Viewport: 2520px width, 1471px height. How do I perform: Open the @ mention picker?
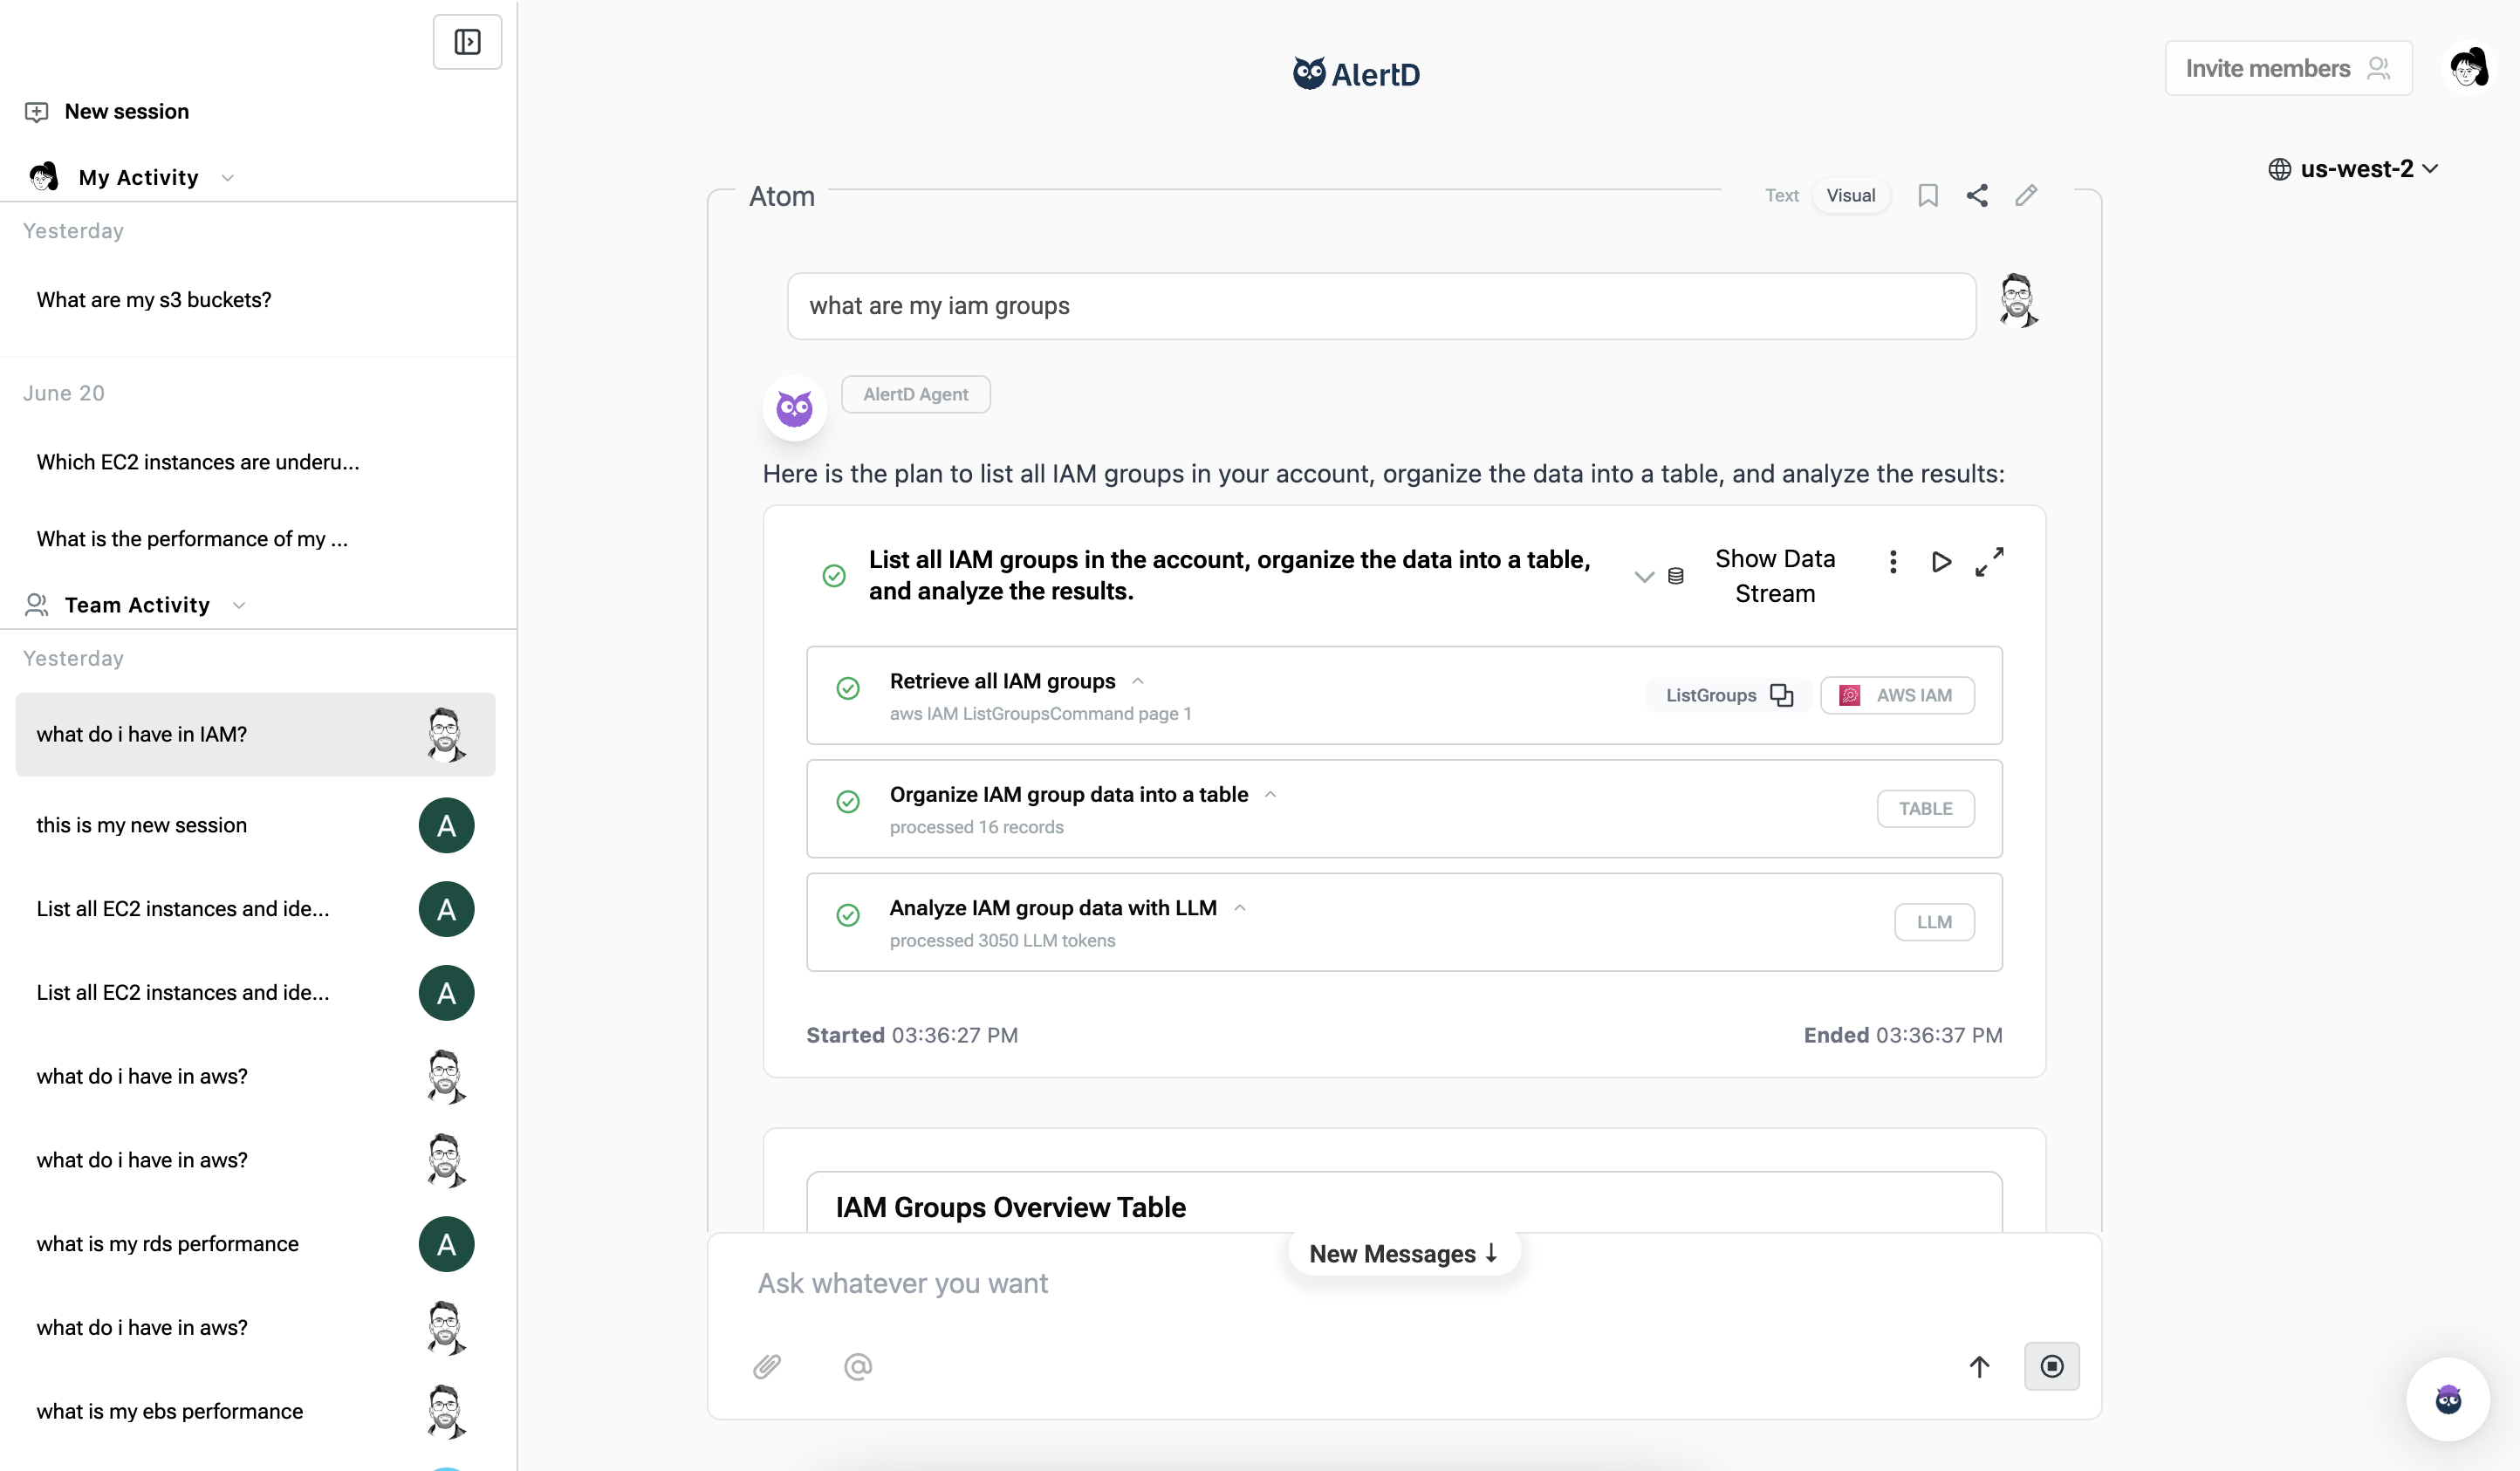pos(858,1366)
